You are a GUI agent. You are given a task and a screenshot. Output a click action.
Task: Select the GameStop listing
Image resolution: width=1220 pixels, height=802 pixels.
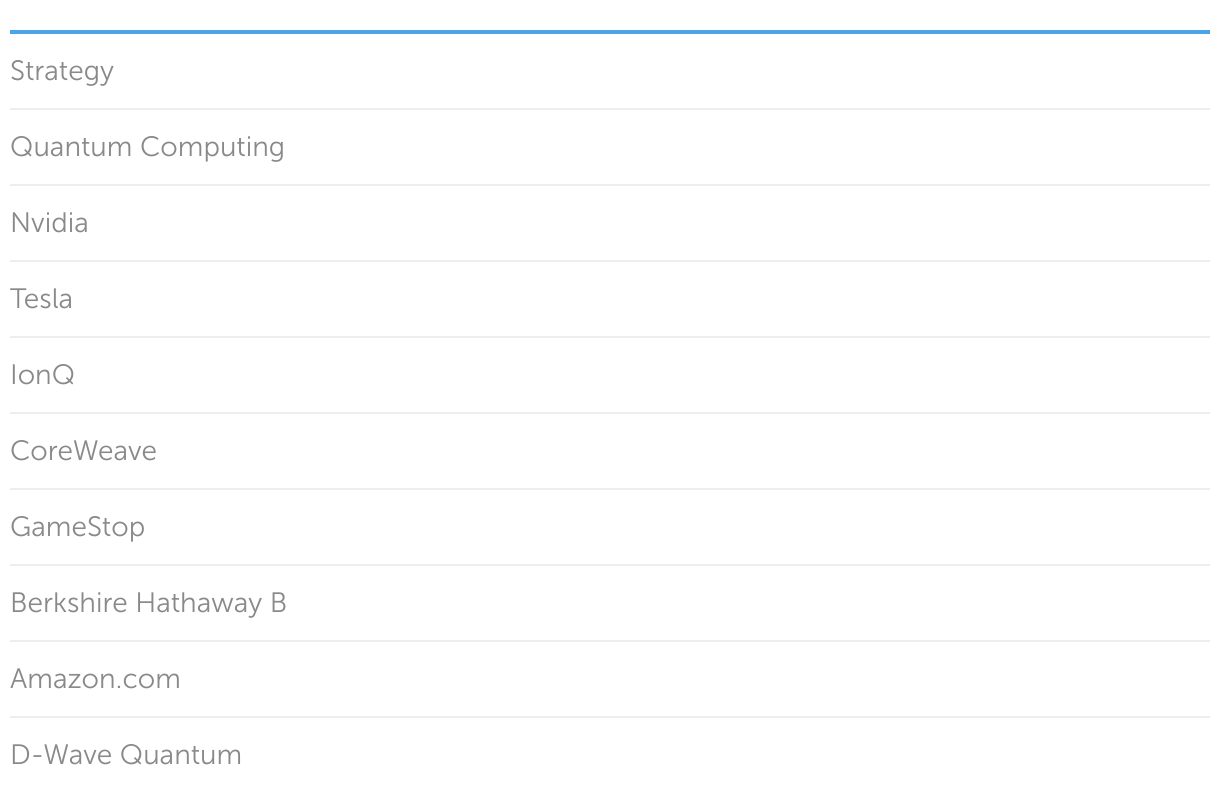(77, 527)
